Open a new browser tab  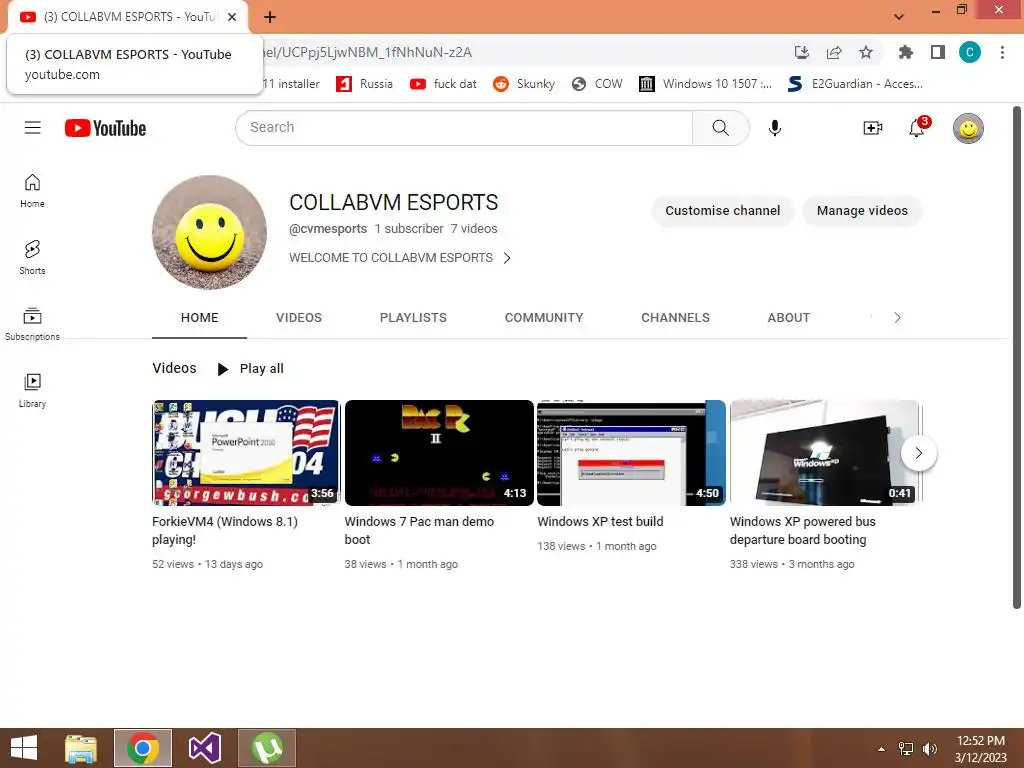(270, 17)
